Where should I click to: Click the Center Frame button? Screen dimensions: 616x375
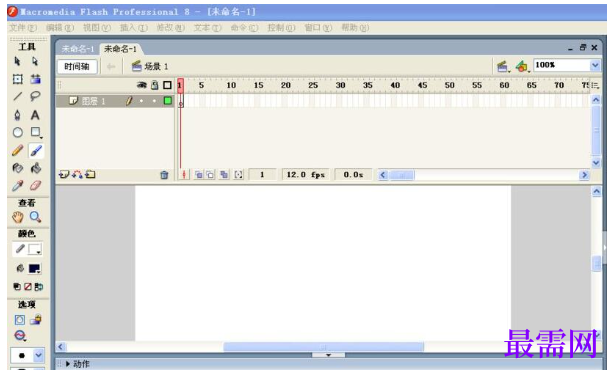click(x=184, y=175)
